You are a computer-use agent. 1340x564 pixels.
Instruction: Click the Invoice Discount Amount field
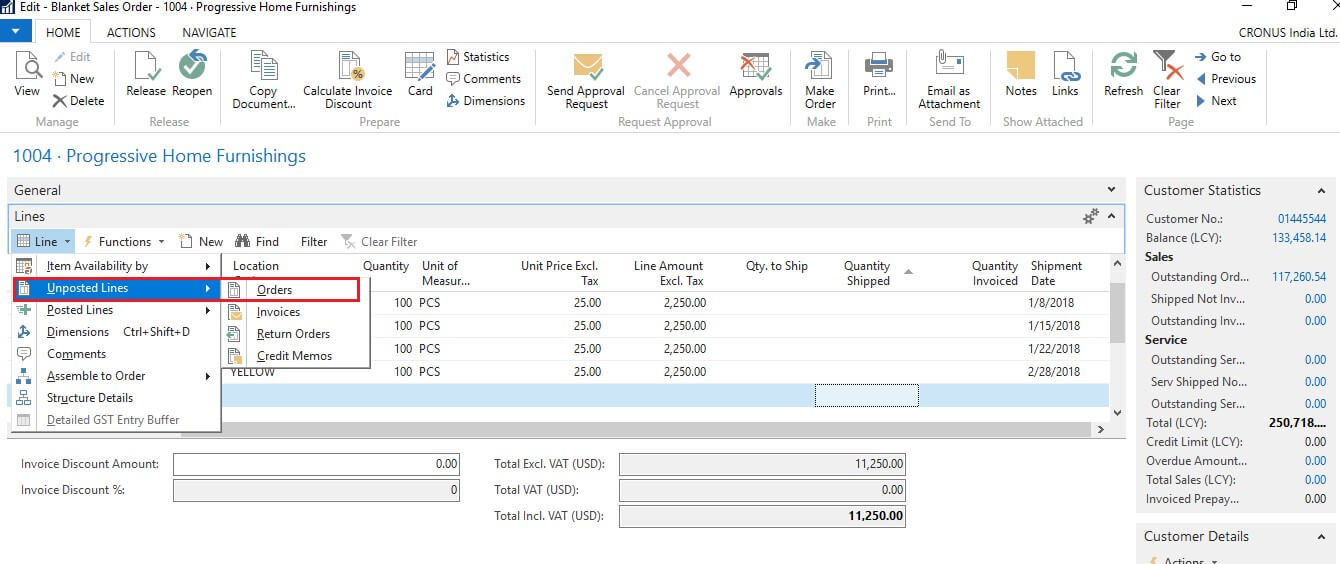pos(317,464)
